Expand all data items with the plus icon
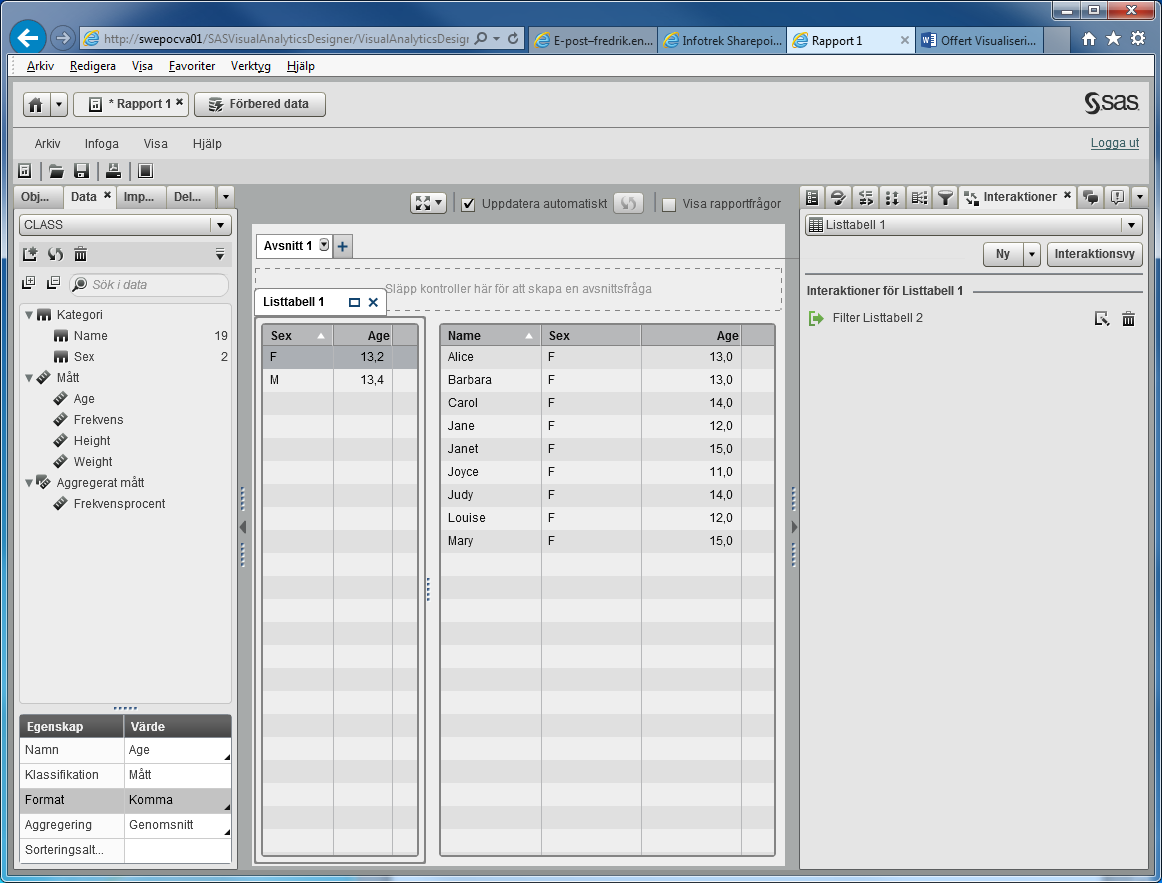This screenshot has width=1162, height=883. (28, 282)
